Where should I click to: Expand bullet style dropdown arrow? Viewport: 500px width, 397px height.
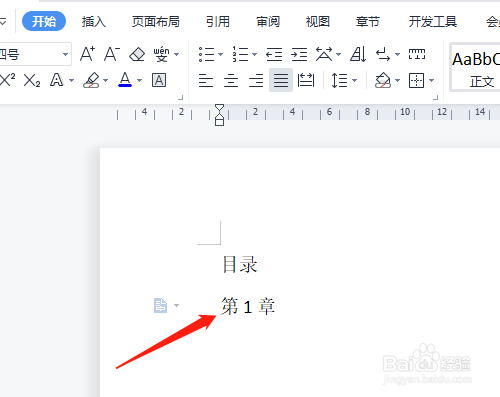[x=220, y=54]
